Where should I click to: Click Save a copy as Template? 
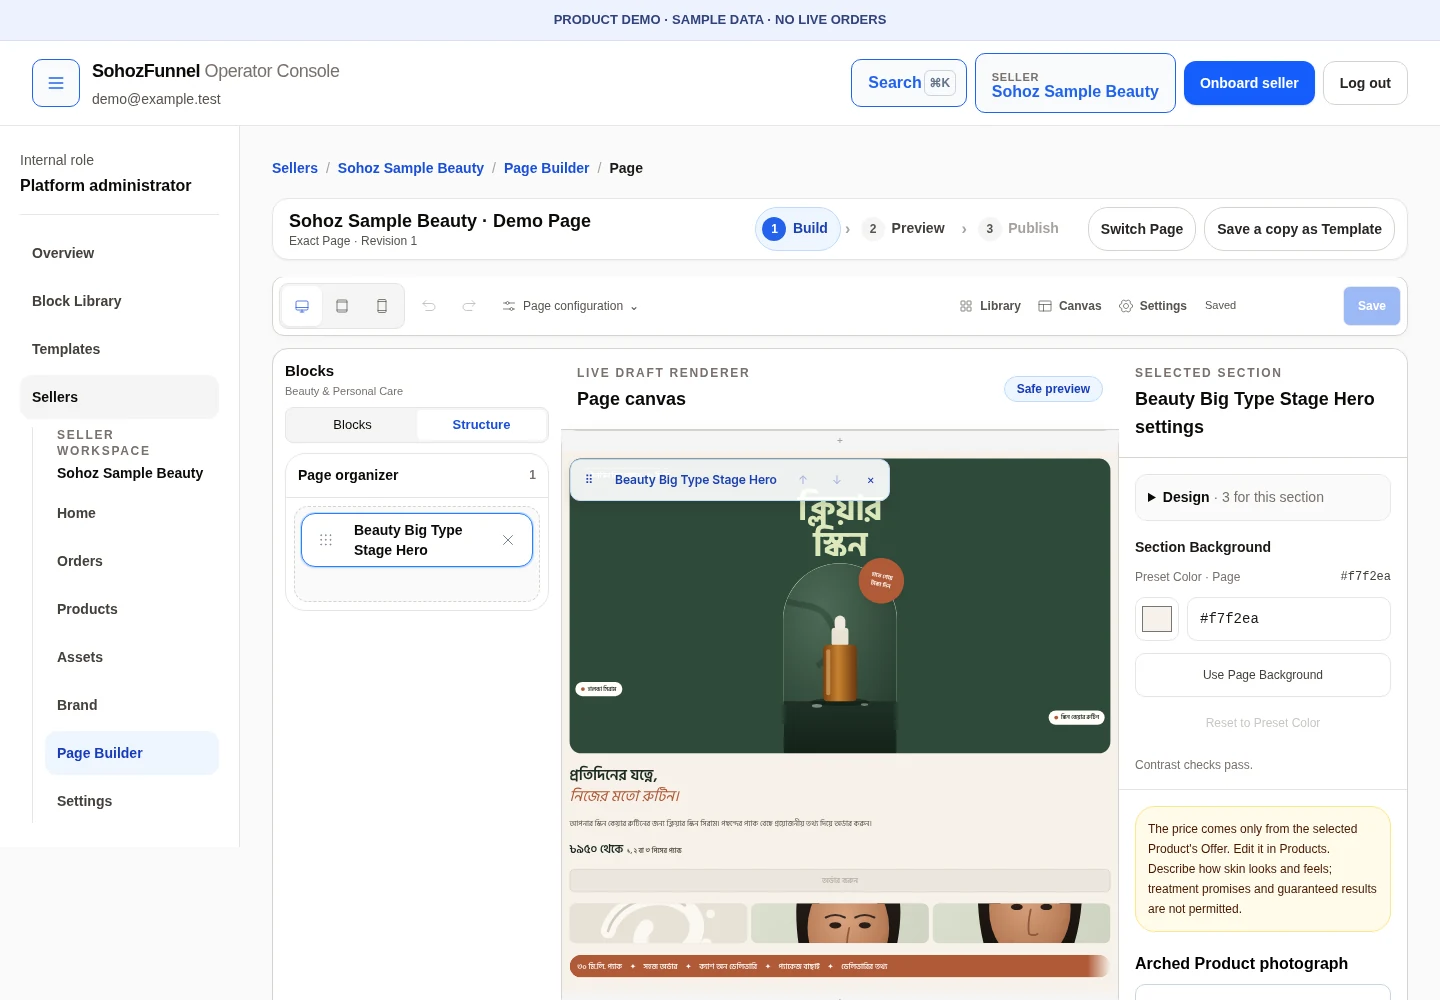[x=1299, y=229]
